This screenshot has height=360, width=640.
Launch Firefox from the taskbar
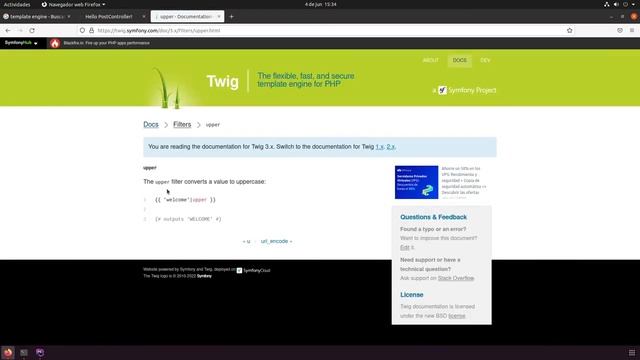[x=8, y=352]
